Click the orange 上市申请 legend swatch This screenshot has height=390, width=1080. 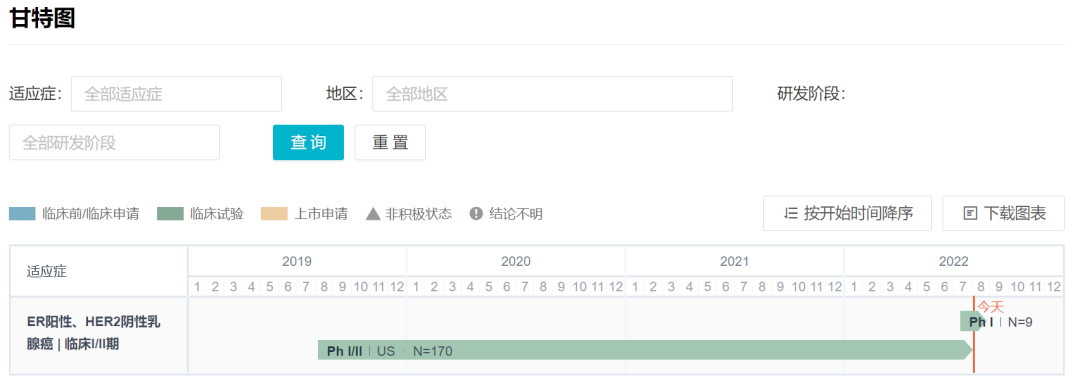pos(274,214)
